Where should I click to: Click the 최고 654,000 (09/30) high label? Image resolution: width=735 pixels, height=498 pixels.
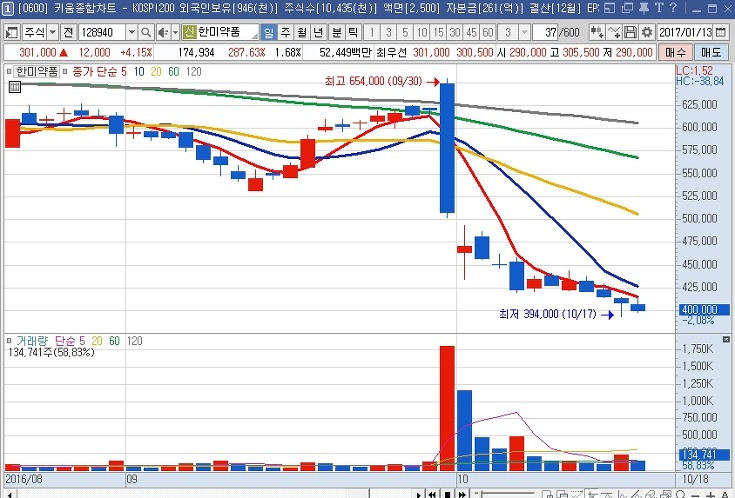(374, 81)
